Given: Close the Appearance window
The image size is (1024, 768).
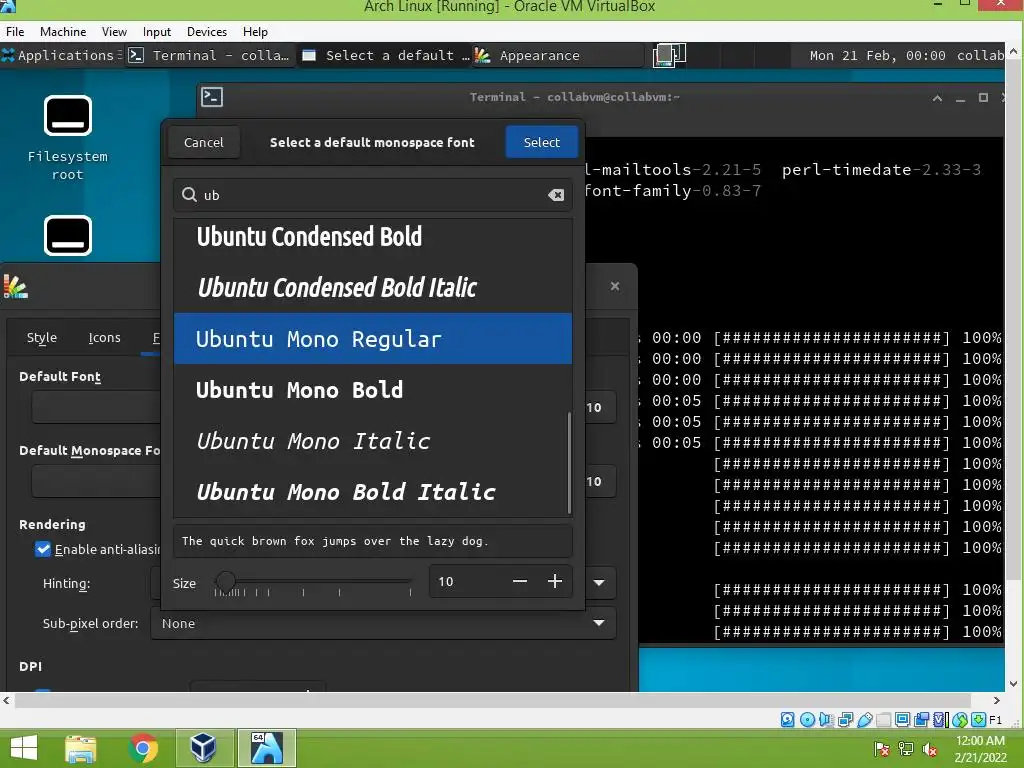Looking at the screenshot, I should (615, 286).
